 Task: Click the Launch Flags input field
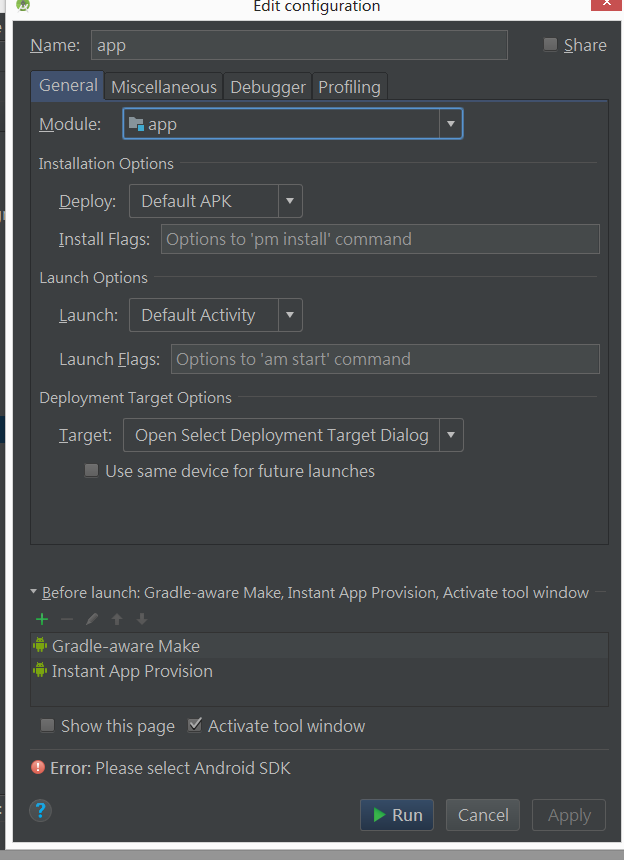click(385, 359)
